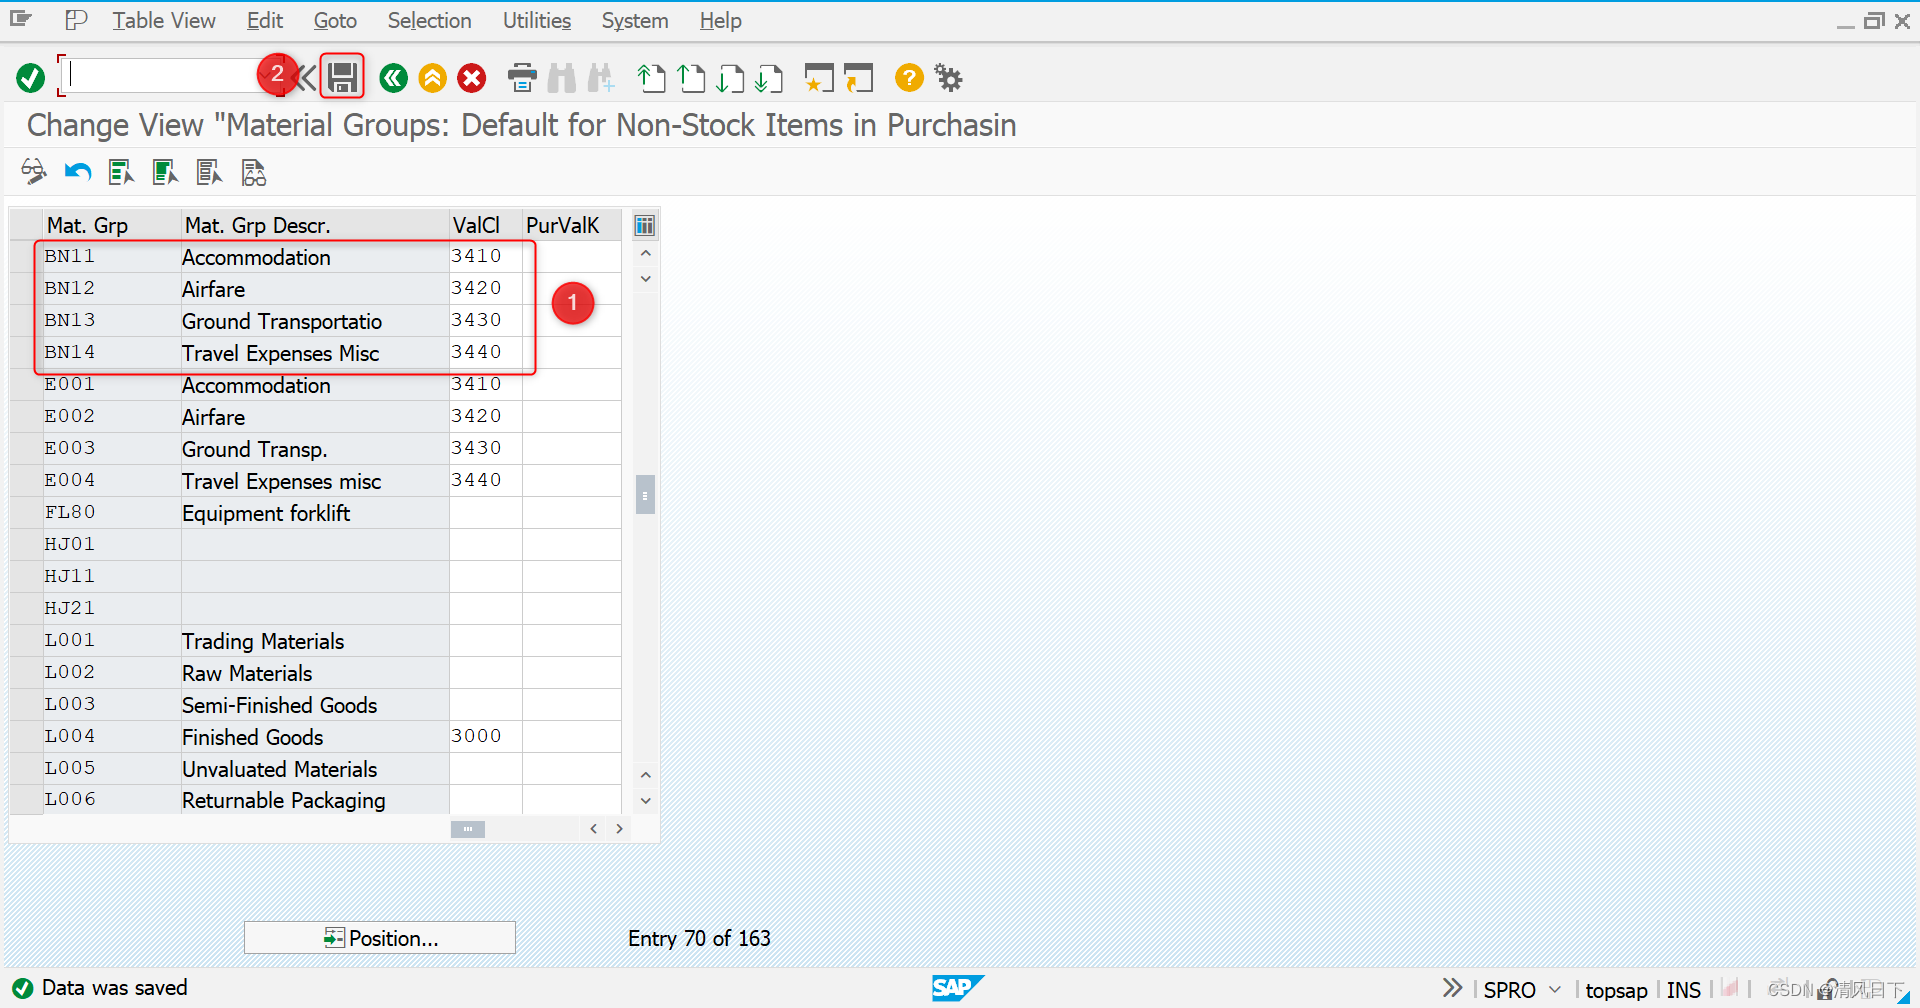Click the horizontal scrollbar thumb under table

[x=468, y=829]
